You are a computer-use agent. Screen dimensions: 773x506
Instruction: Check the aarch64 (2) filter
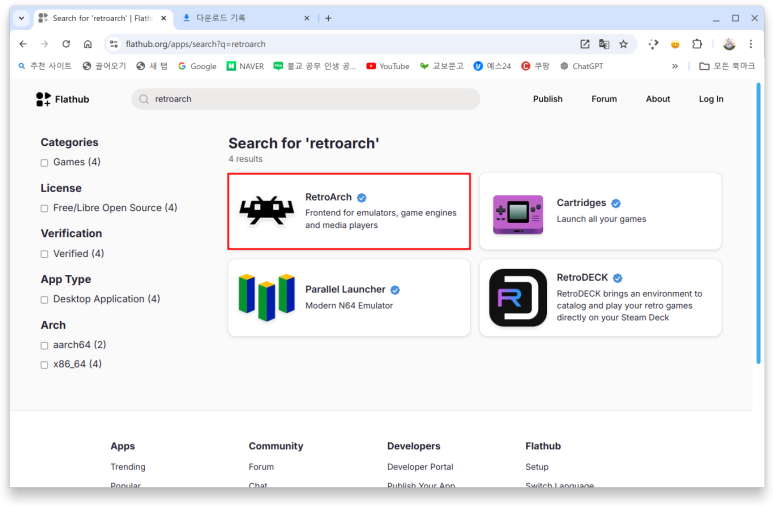pyautogui.click(x=44, y=346)
